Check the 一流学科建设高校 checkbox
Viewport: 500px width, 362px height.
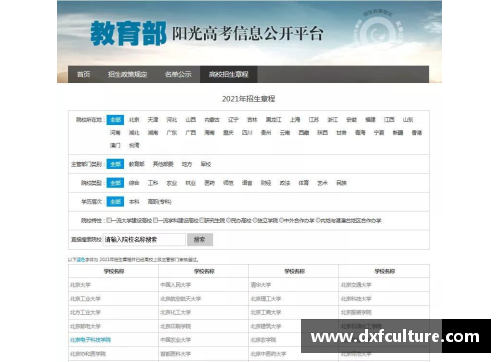pyautogui.click(x=156, y=220)
